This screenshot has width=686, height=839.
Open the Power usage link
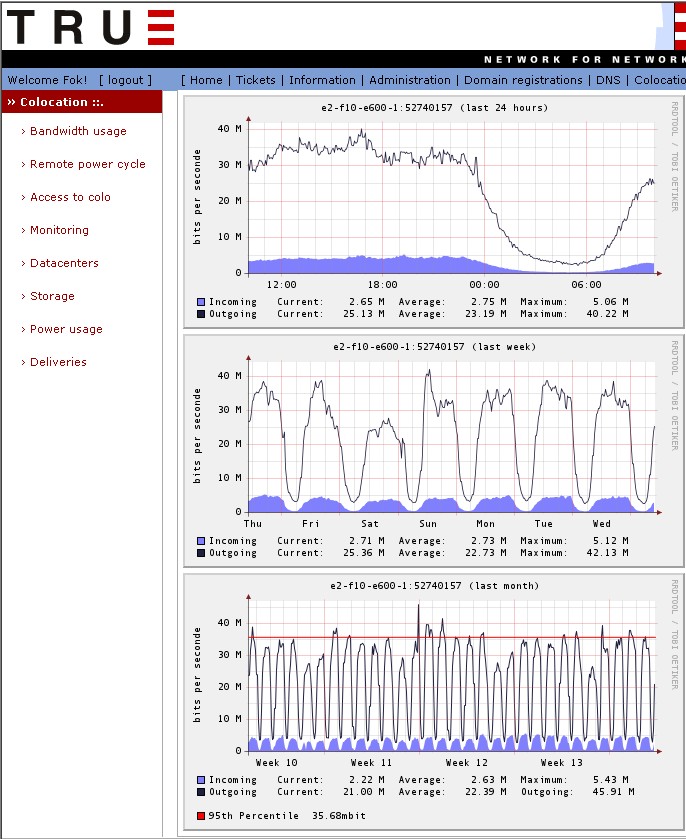[66, 329]
